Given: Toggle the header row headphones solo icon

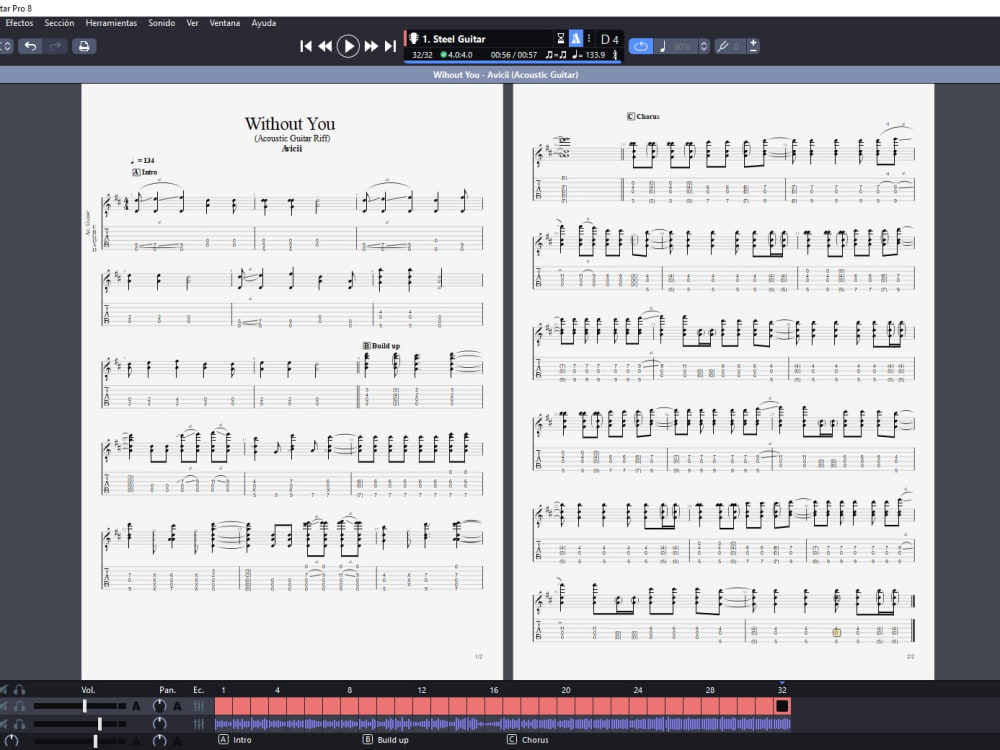Looking at the screenshot, I should coord(20,689).
